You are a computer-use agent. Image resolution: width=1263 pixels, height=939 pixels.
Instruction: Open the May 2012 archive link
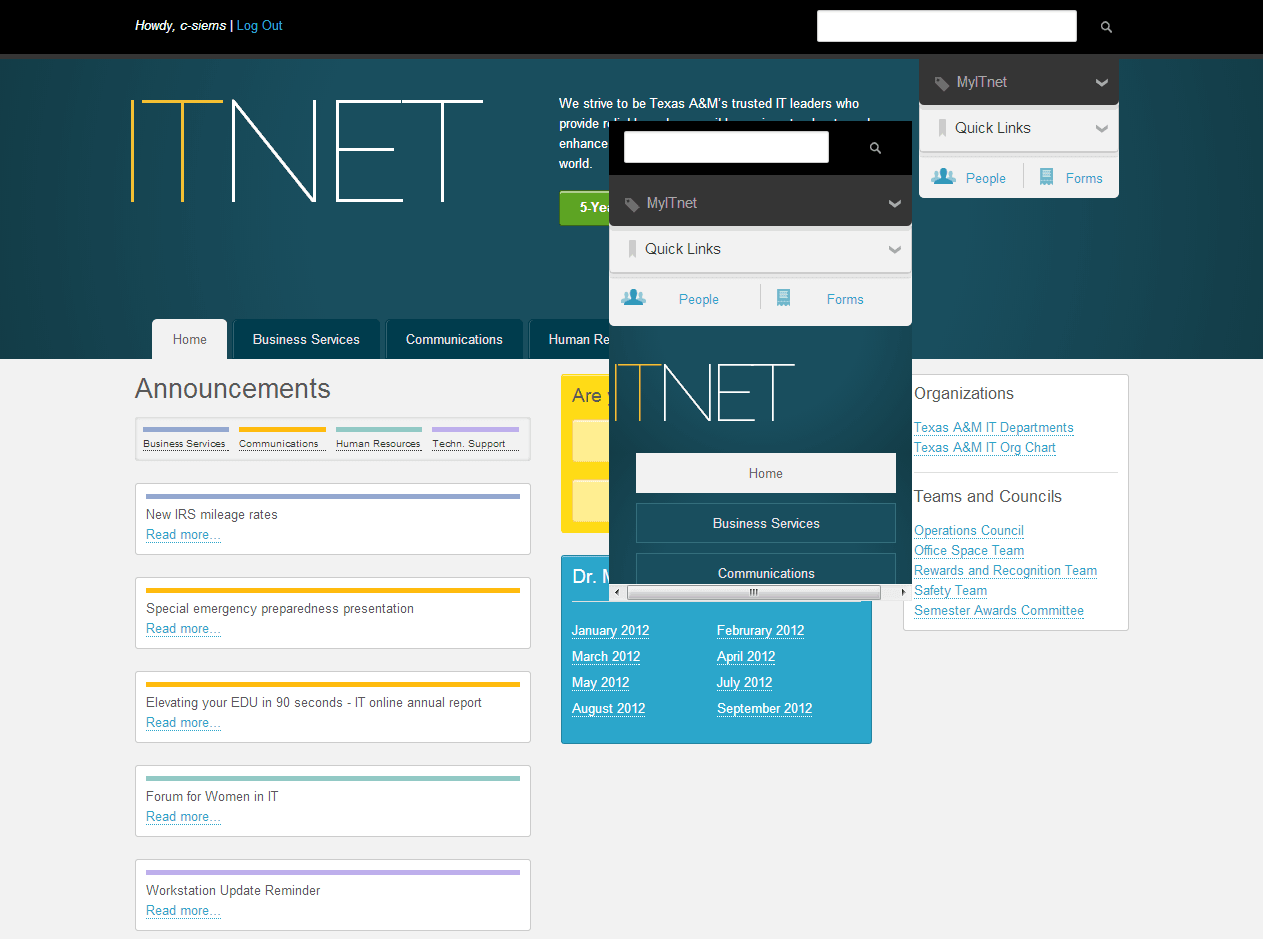click(600, 683)
